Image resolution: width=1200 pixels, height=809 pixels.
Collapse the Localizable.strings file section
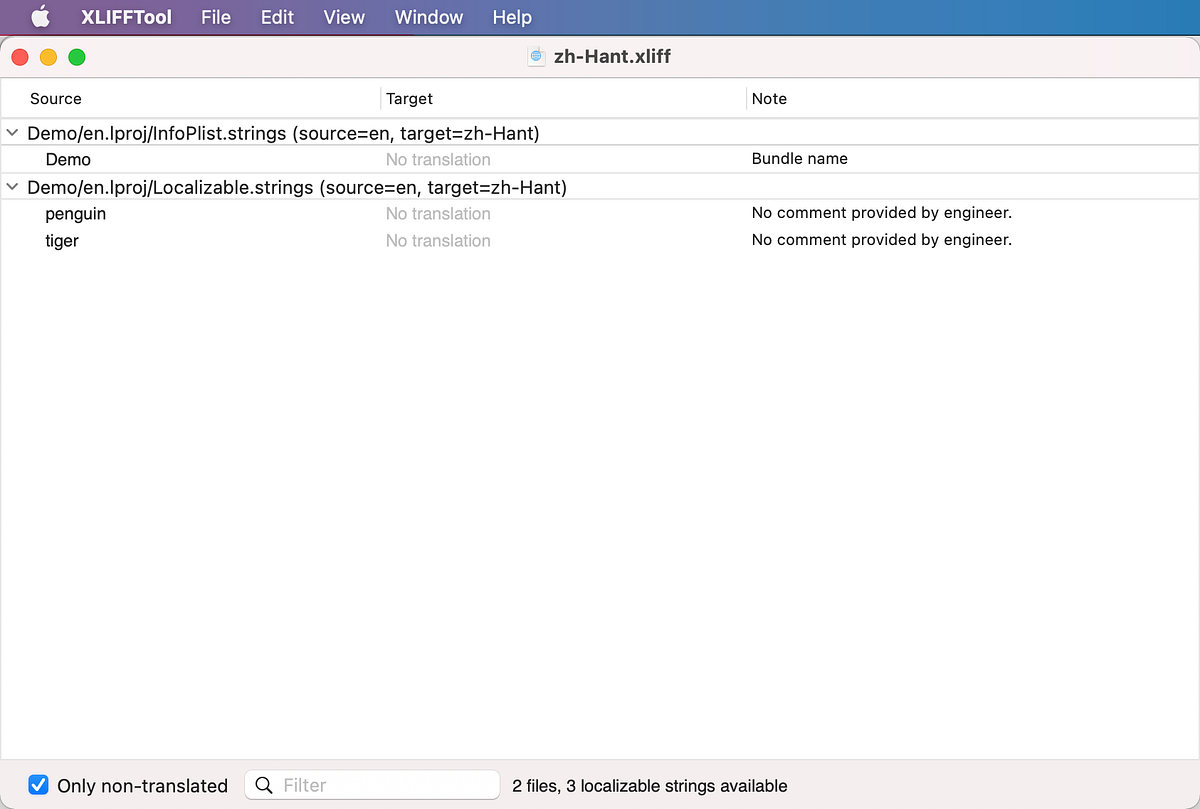(x=11, y=187)
